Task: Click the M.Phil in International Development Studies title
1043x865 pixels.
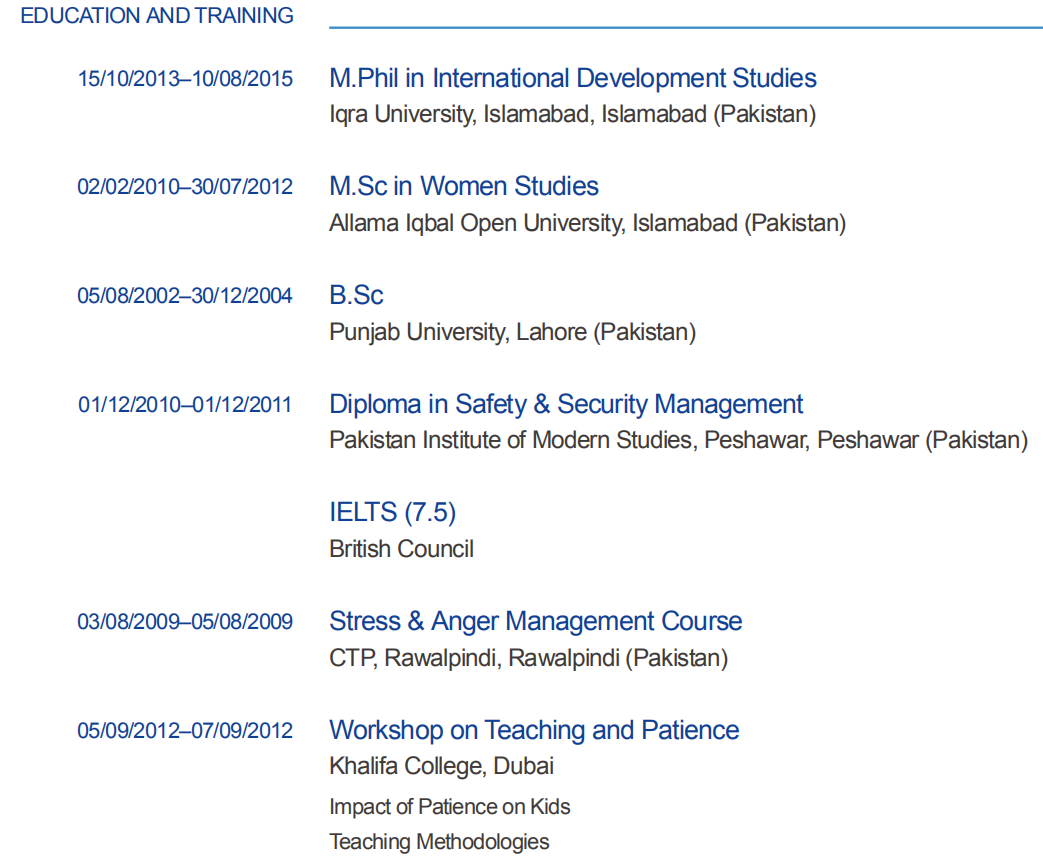Action: [572, 78]
